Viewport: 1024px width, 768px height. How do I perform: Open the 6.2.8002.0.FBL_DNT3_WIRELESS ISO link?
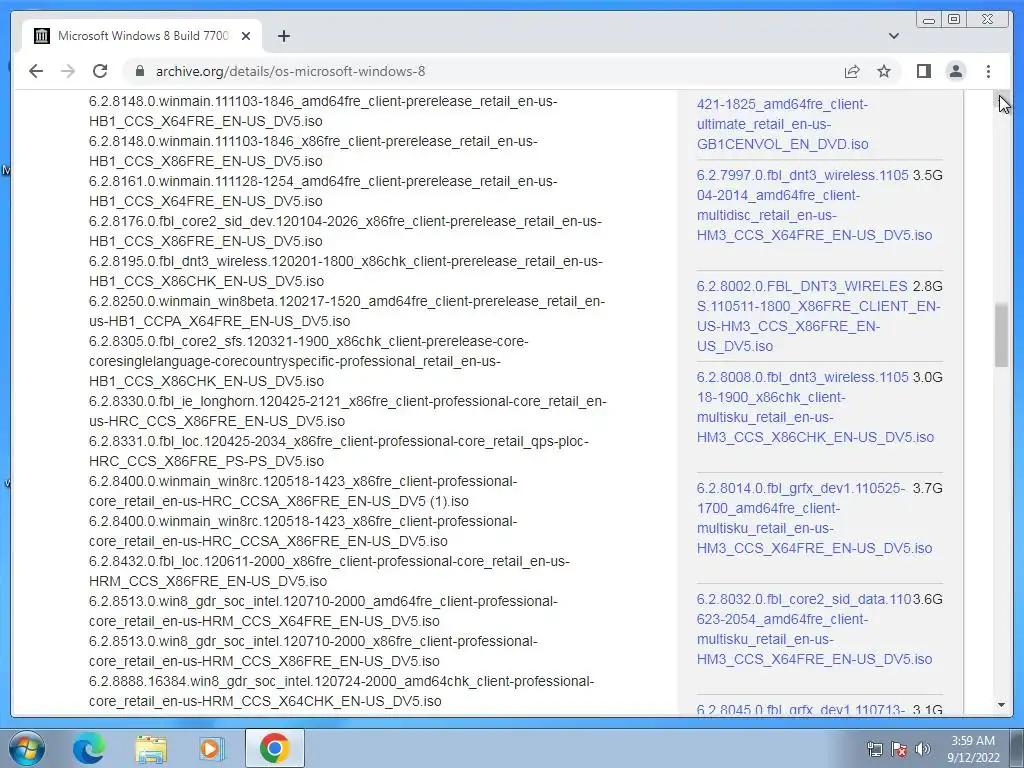click(x=818, y=316)
